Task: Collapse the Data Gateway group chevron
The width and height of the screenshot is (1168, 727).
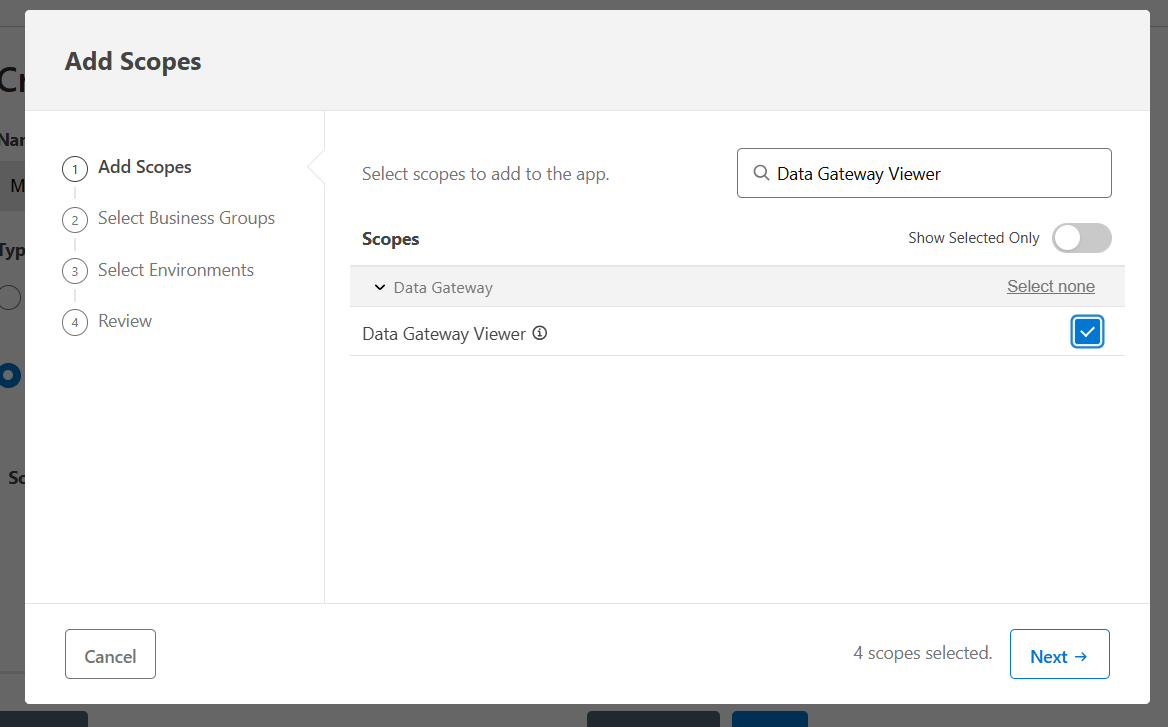Action: point(379,287)
